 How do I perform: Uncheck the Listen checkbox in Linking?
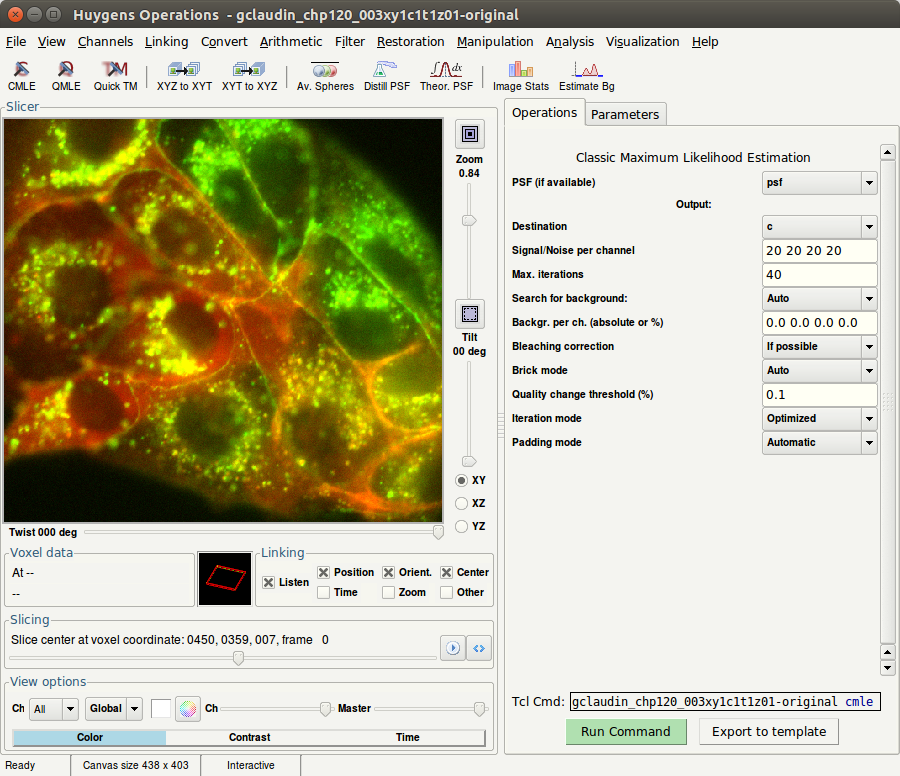coord(269,582)
